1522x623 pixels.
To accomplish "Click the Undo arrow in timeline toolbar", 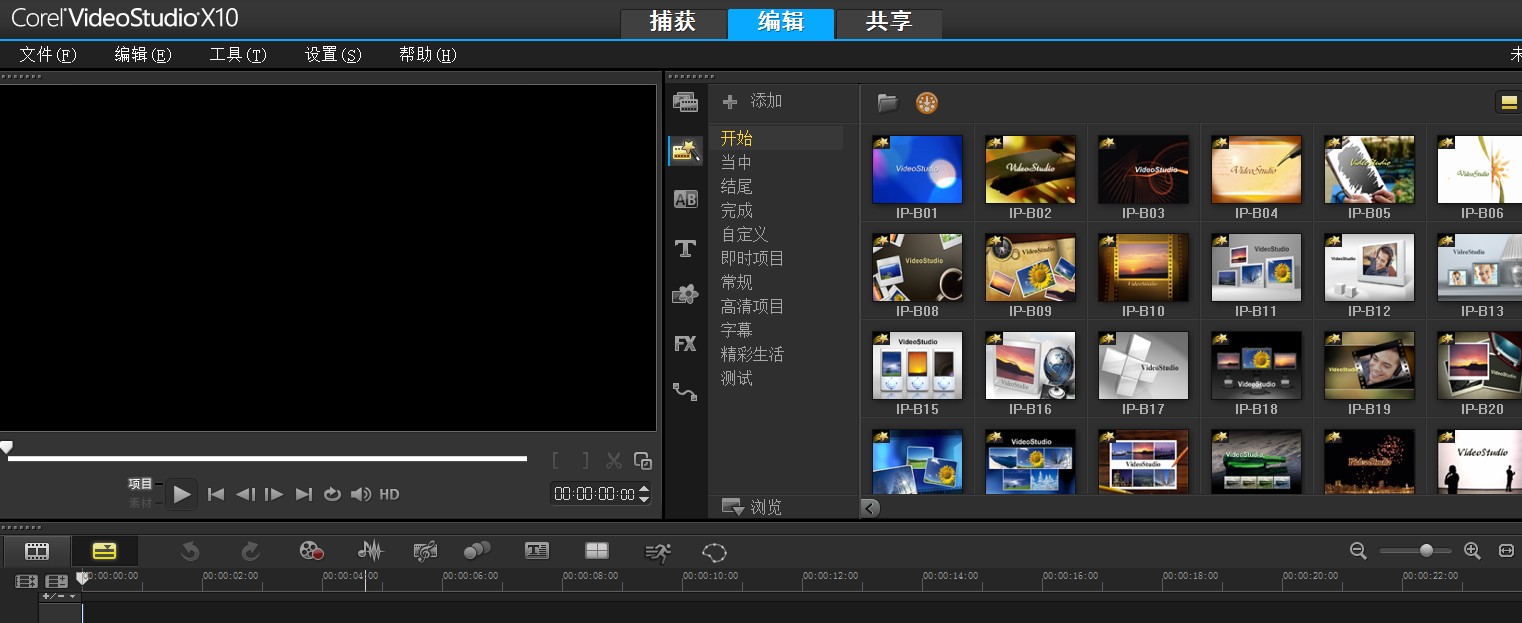I will coord(190,551).
